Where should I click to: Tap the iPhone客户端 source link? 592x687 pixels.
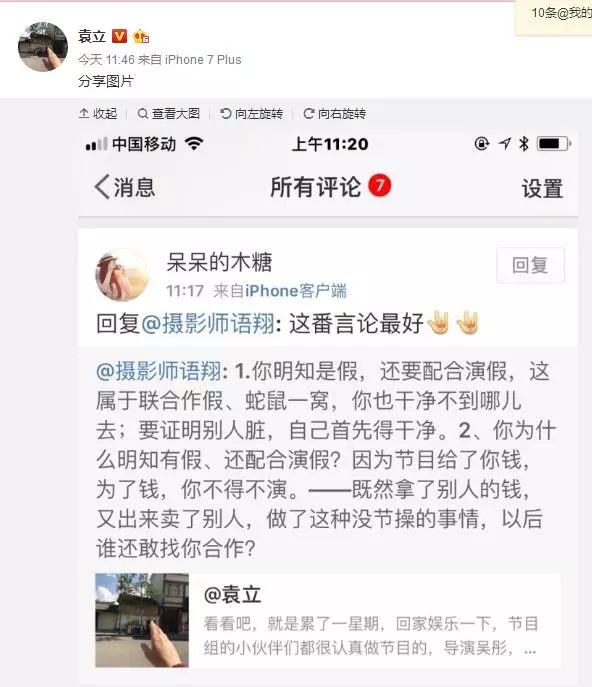click(296, 290)
